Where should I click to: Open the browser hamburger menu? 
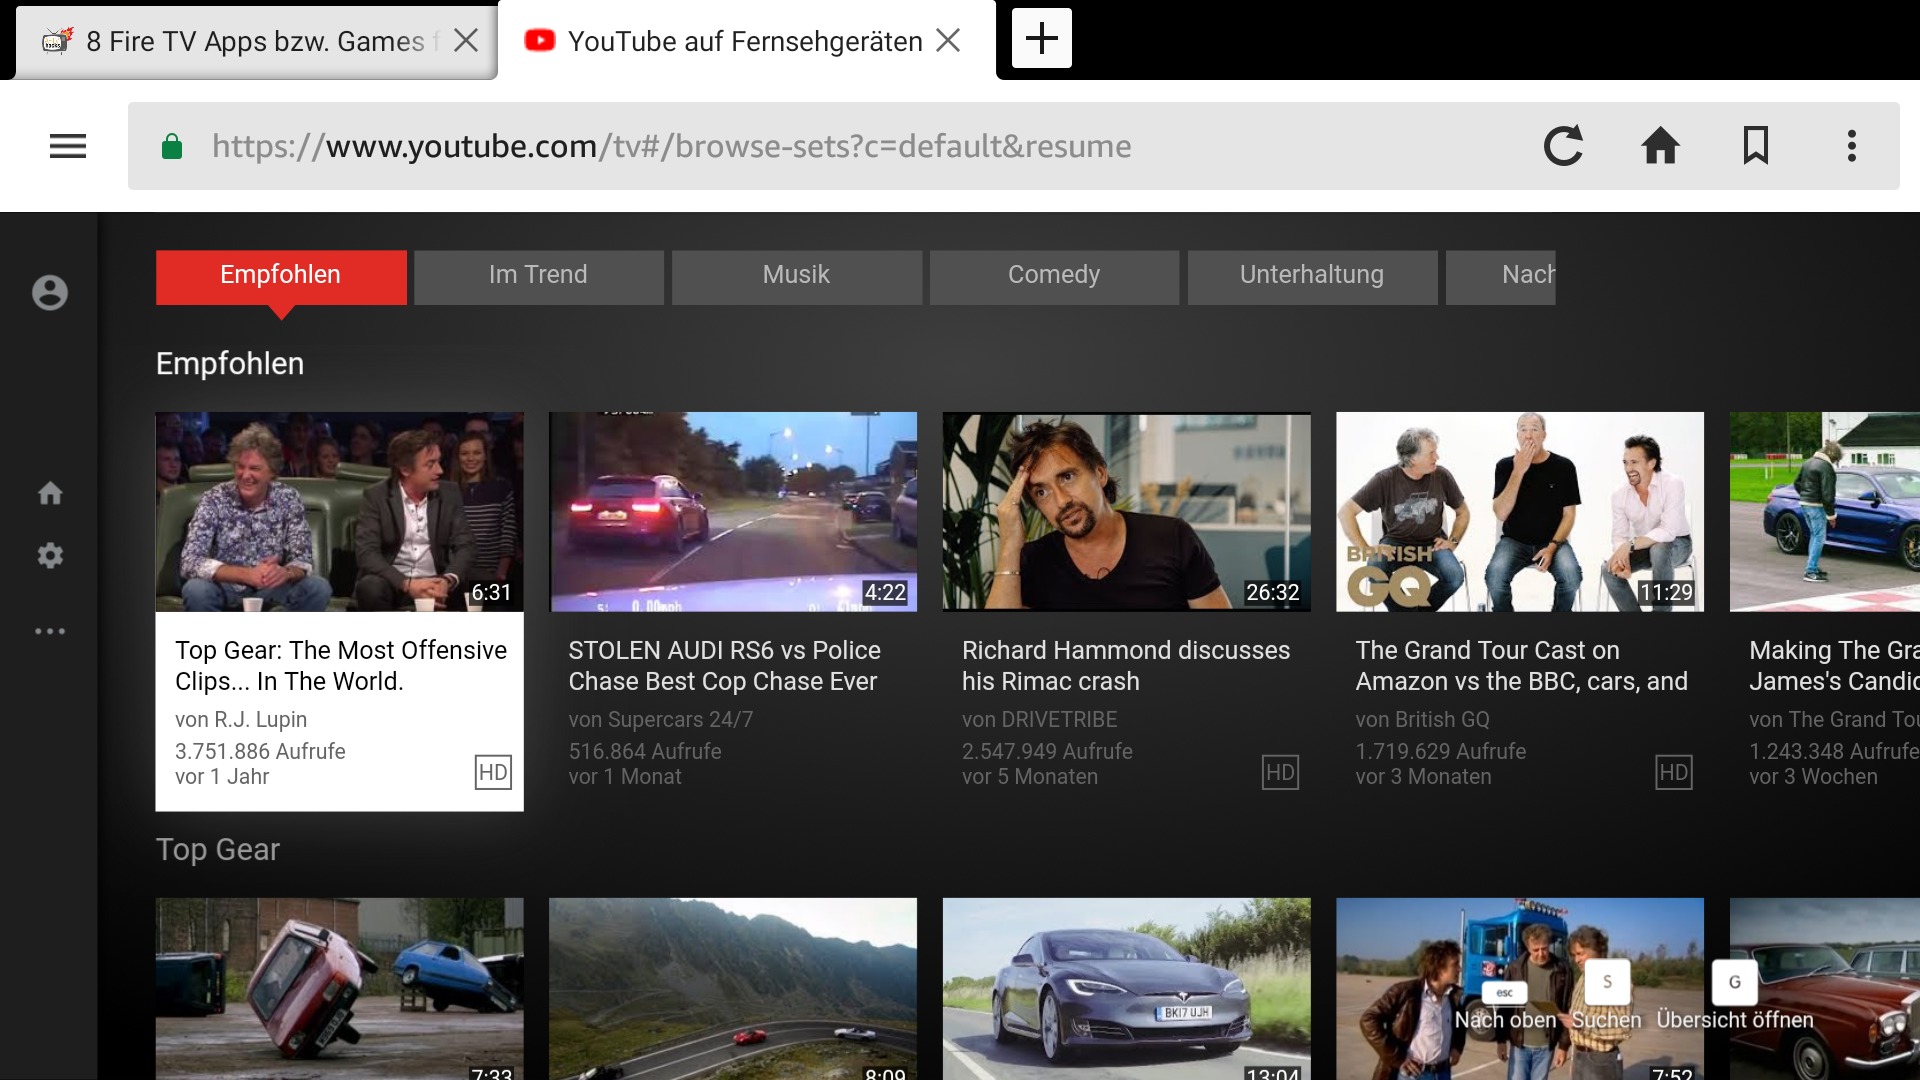68,146
